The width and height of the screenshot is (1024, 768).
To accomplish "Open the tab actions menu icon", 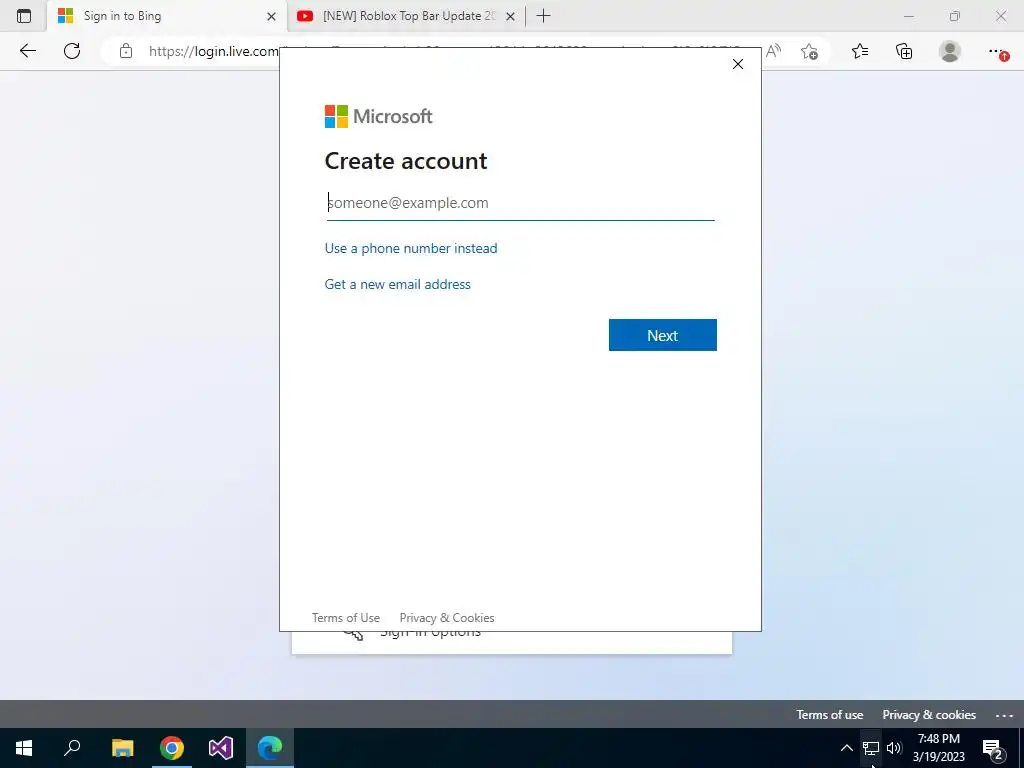I will 24,16.
